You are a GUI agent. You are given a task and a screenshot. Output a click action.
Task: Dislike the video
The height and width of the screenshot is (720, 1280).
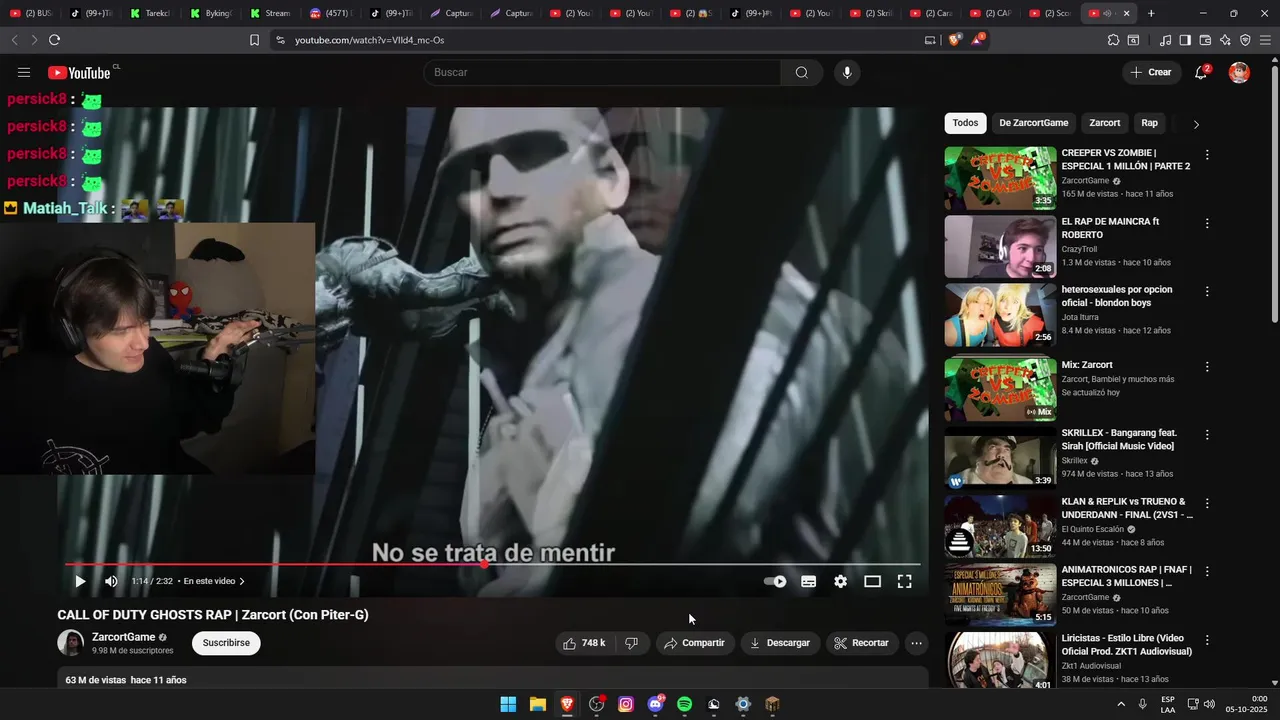coord(631,643)
